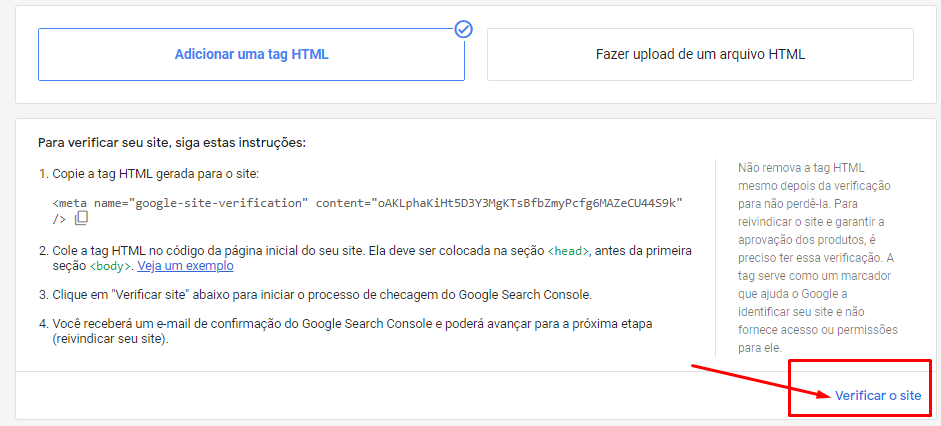Select the "Adicionar uma tag HTML" option
Viewport: 941px width, 426px height.
click(x=251, y=54)
